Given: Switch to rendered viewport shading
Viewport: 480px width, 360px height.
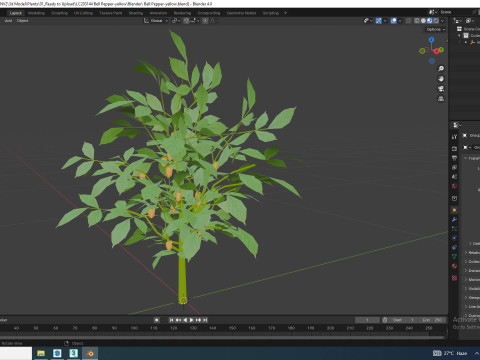Looking at the screenshot, I should [x=436, y=21].
